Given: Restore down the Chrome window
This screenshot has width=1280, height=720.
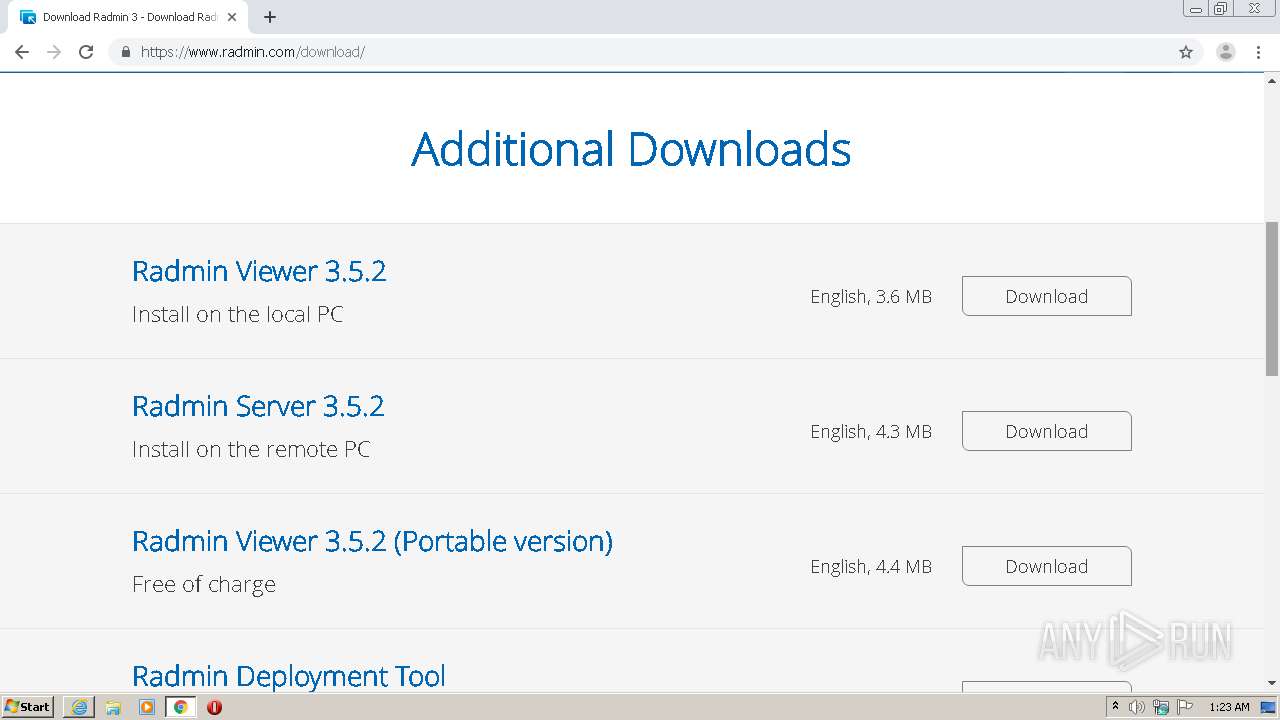Looking at the screenshot, I should tap(1221, 8).
